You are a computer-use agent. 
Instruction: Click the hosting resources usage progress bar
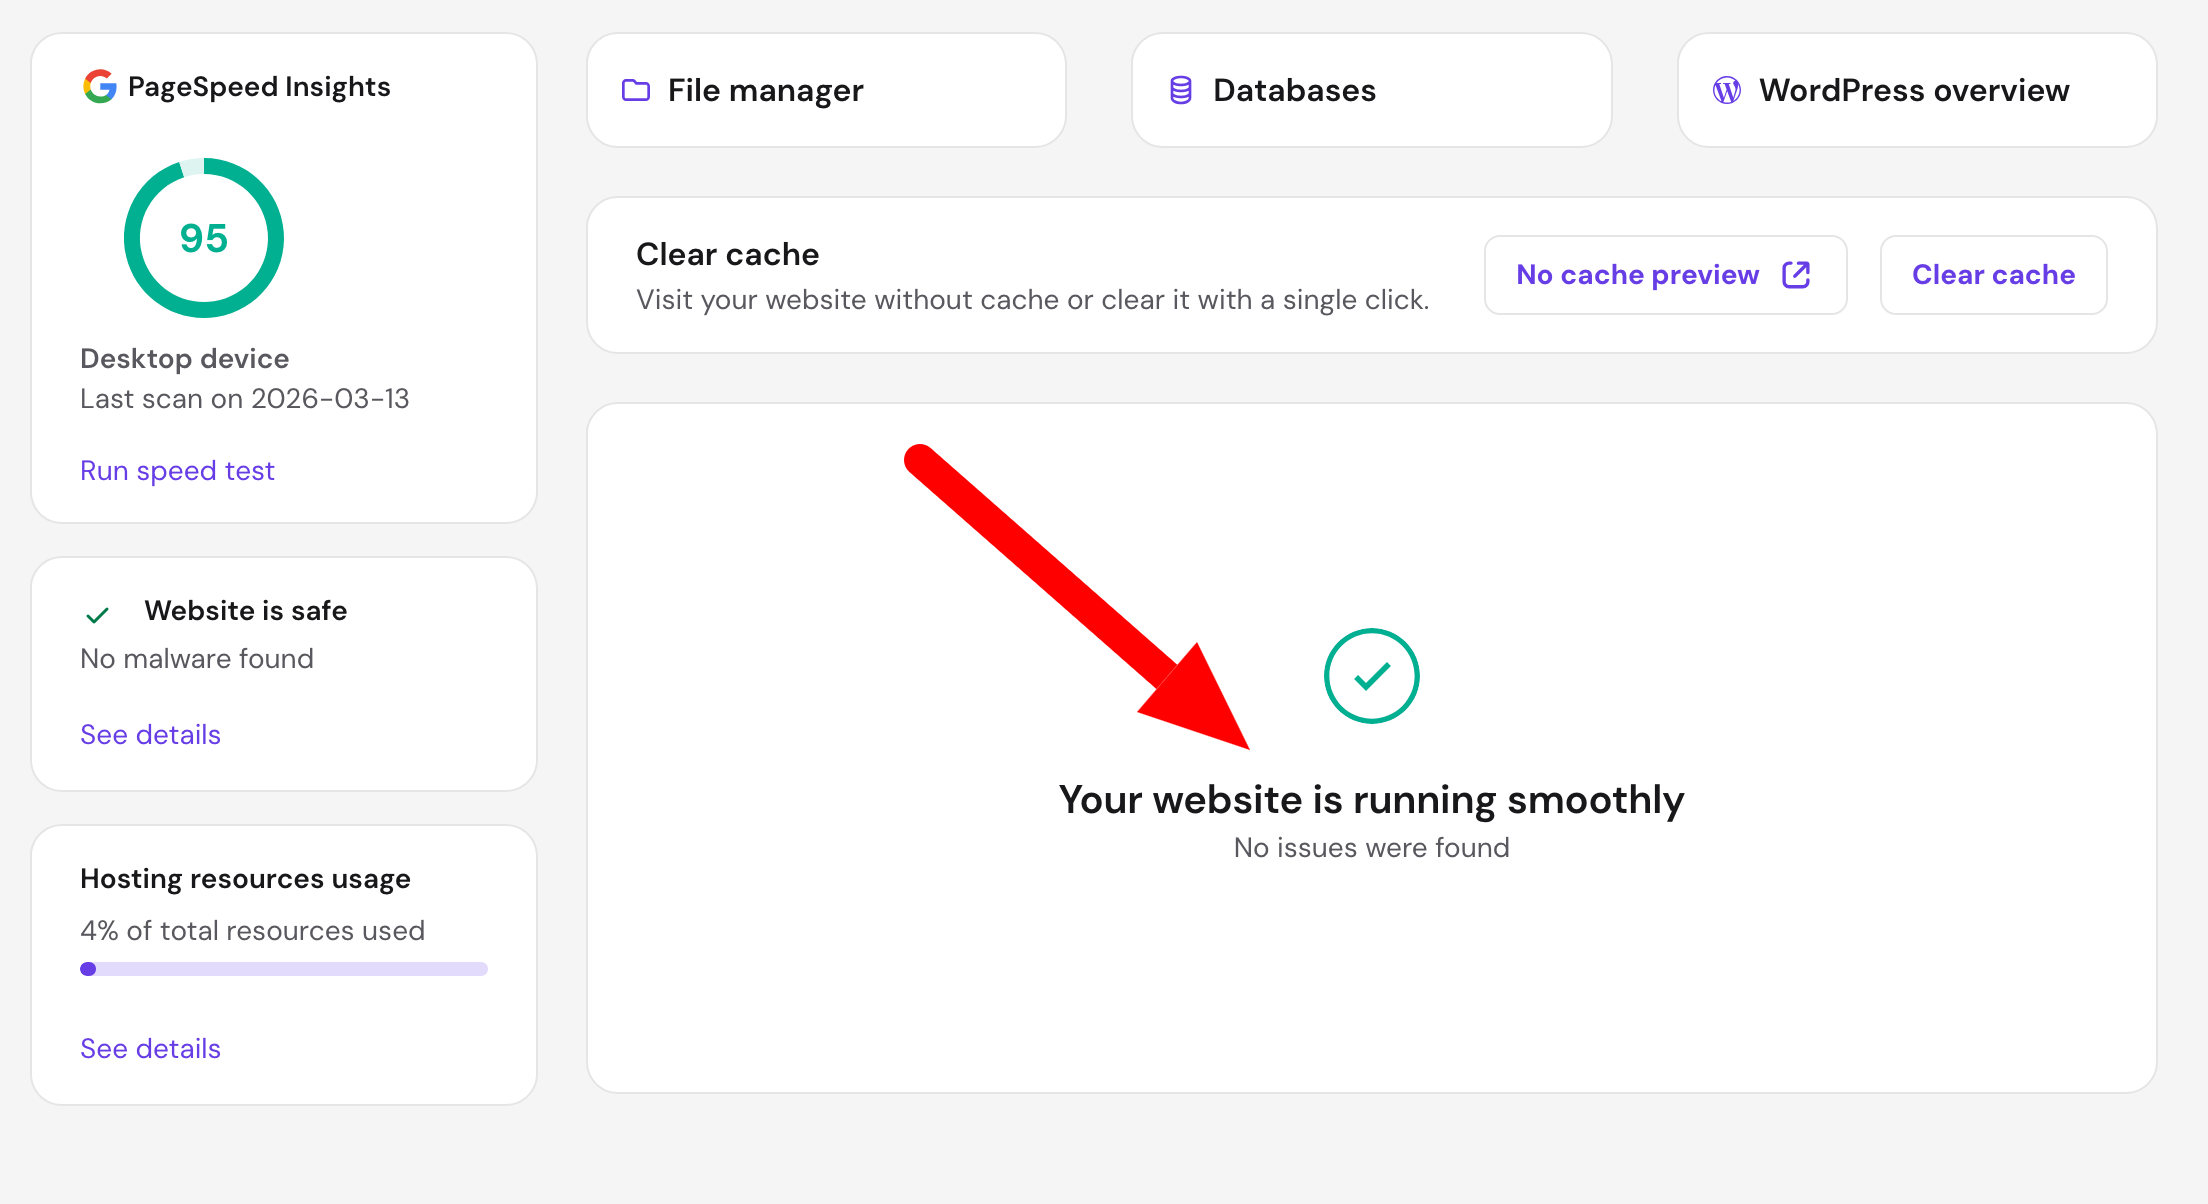click(284, 969)
